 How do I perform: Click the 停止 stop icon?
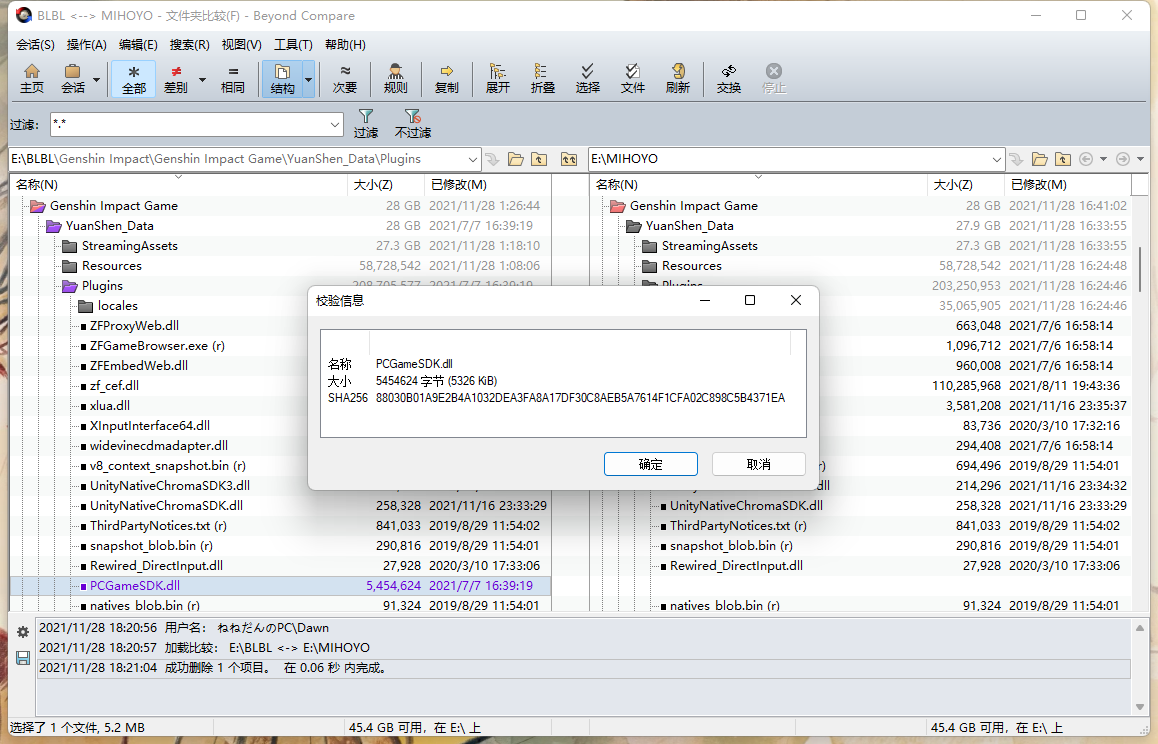click(x=774, y=78)
